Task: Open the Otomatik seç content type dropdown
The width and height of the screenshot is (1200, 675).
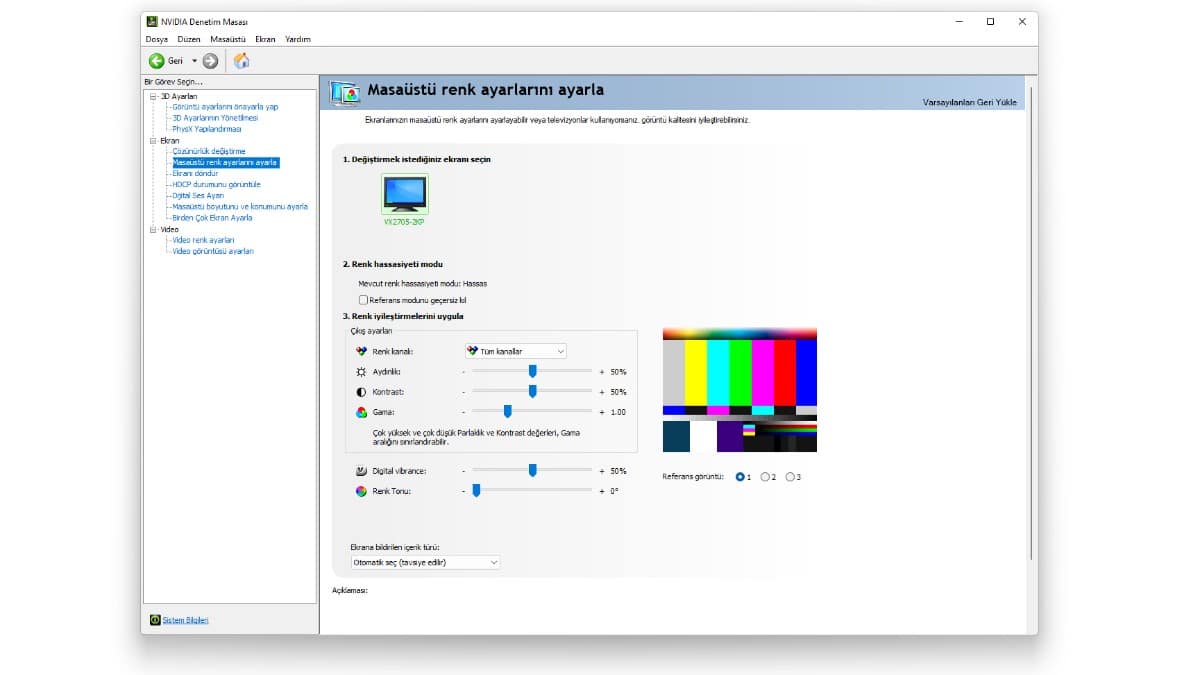Action: [x=425, y=562]
